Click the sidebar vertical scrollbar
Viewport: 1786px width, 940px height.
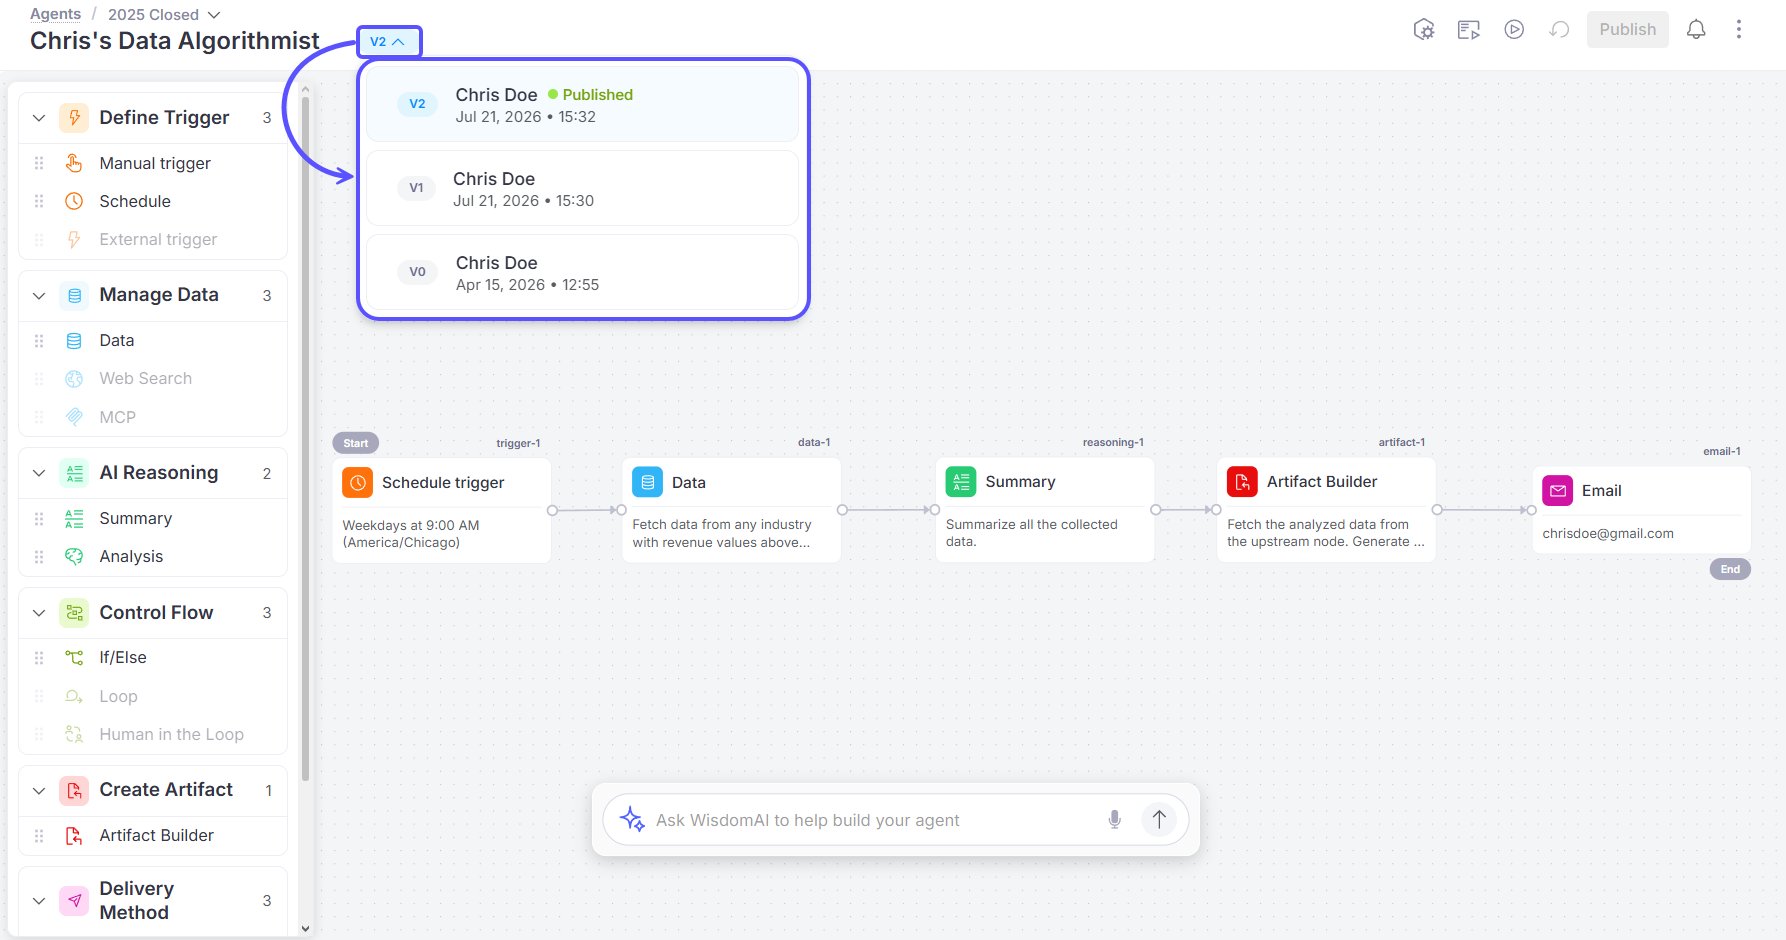click(305, 440)
